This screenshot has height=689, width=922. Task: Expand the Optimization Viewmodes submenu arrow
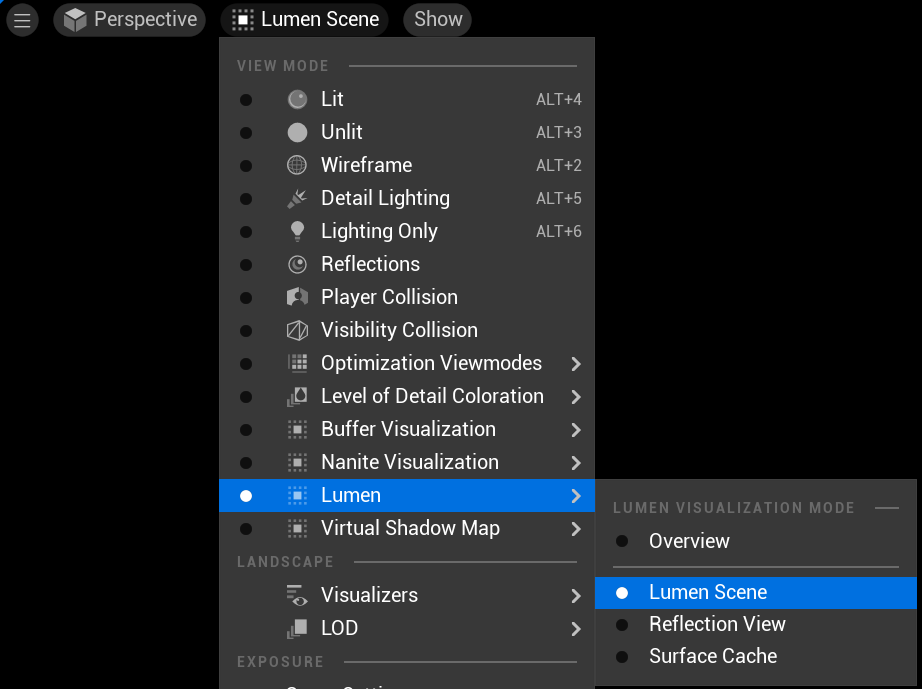(575, 364)
